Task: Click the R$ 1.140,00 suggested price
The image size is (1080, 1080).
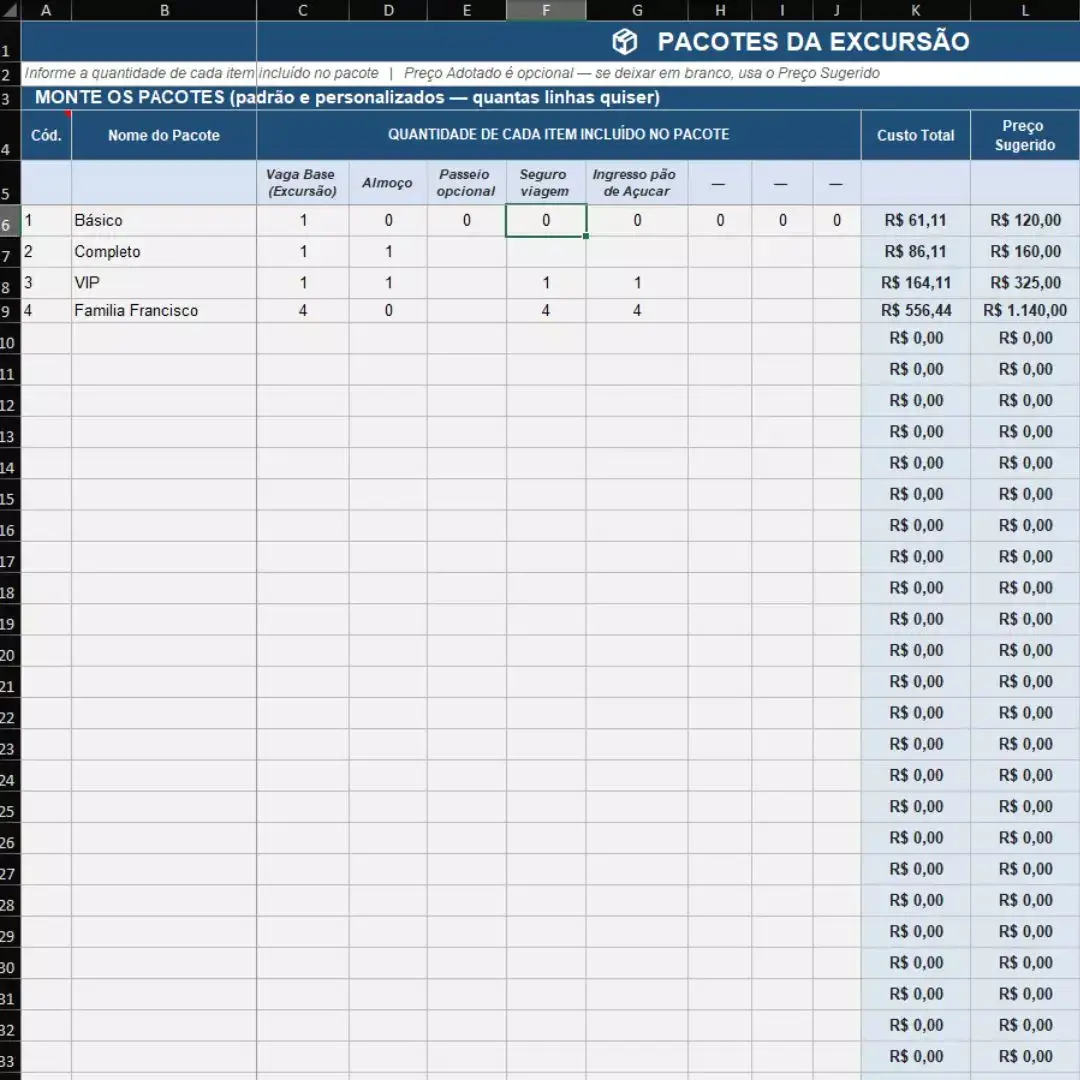Action: tap(1025, 311)
